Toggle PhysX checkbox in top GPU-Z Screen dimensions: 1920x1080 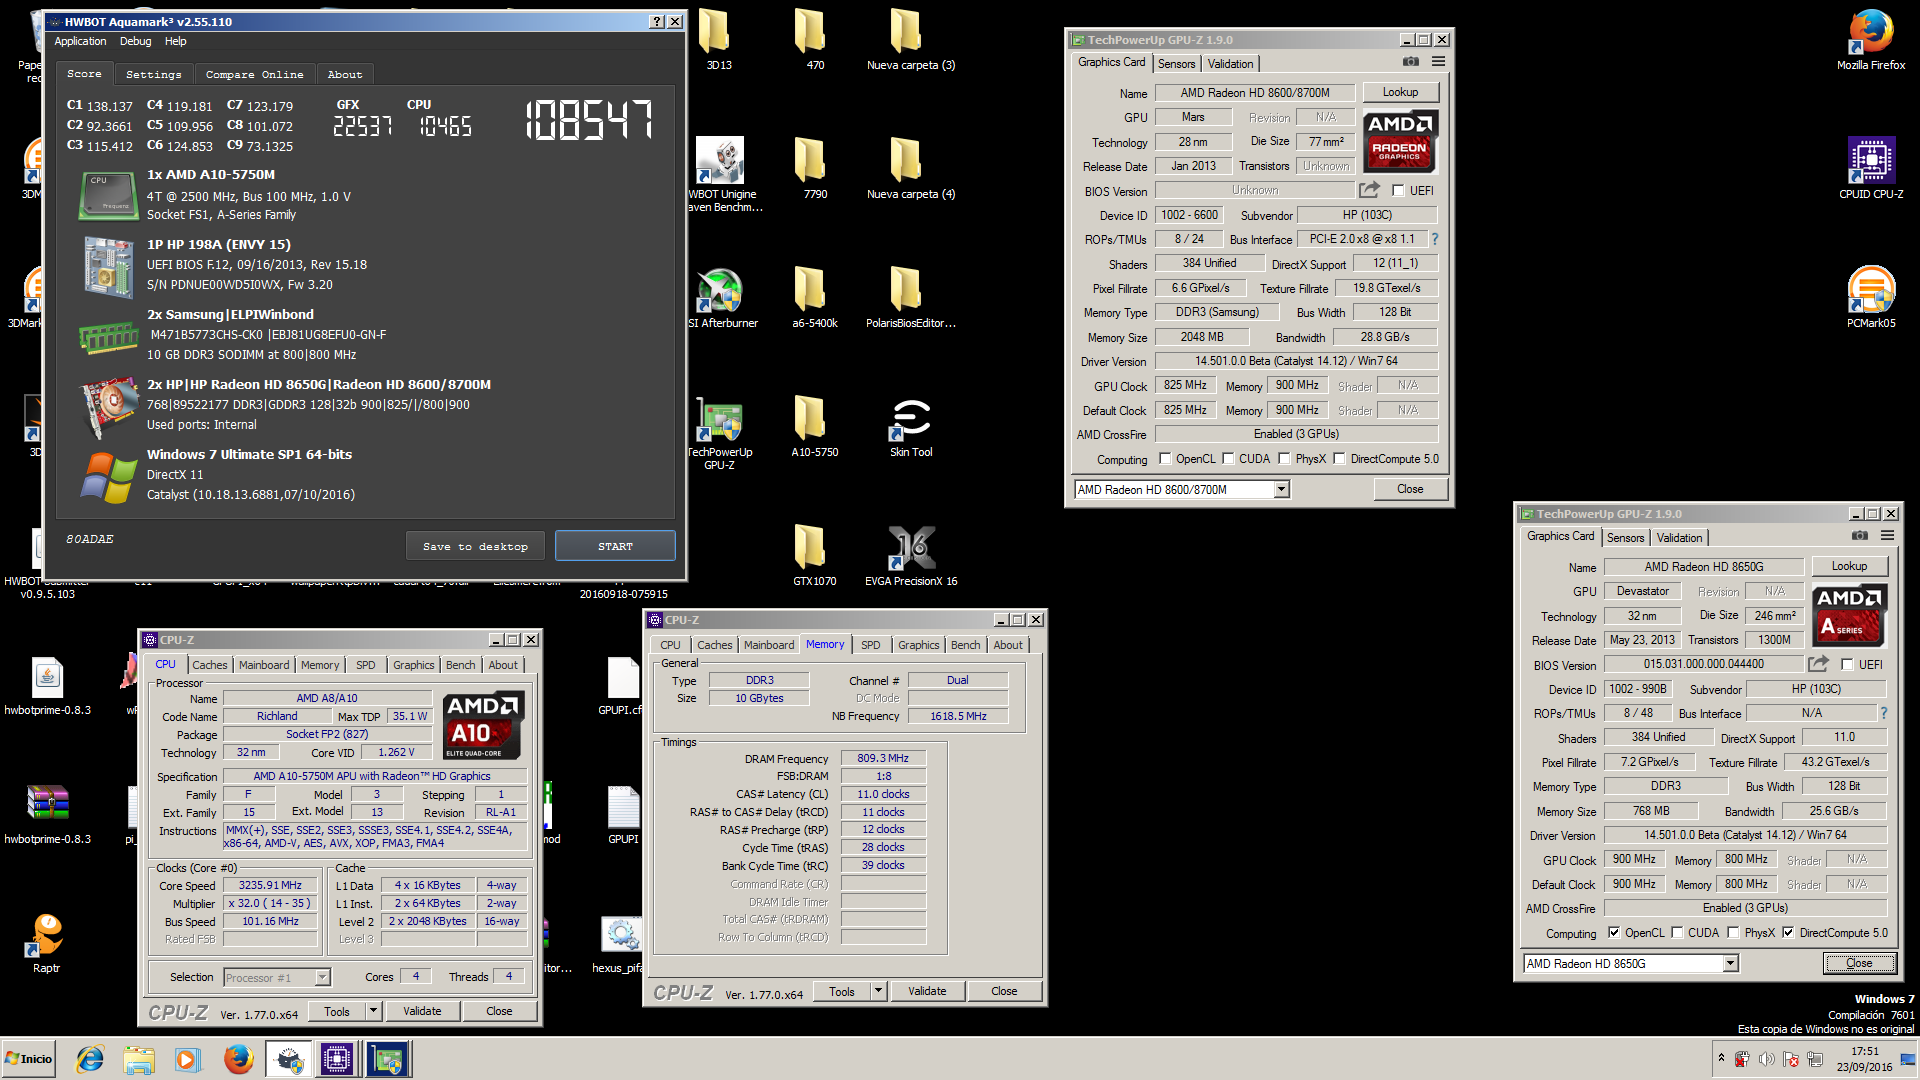pyautogui.click(x=1284, y=459)
